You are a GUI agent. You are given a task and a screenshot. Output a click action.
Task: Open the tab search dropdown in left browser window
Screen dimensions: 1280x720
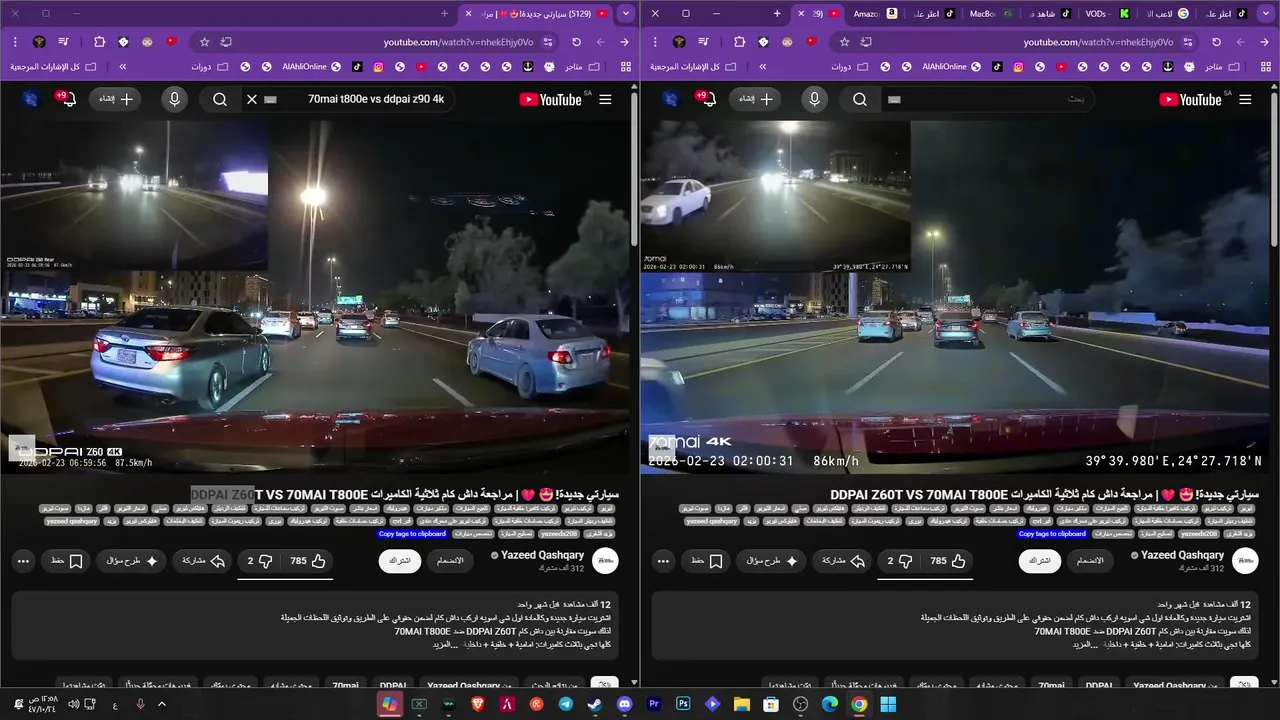625,14
